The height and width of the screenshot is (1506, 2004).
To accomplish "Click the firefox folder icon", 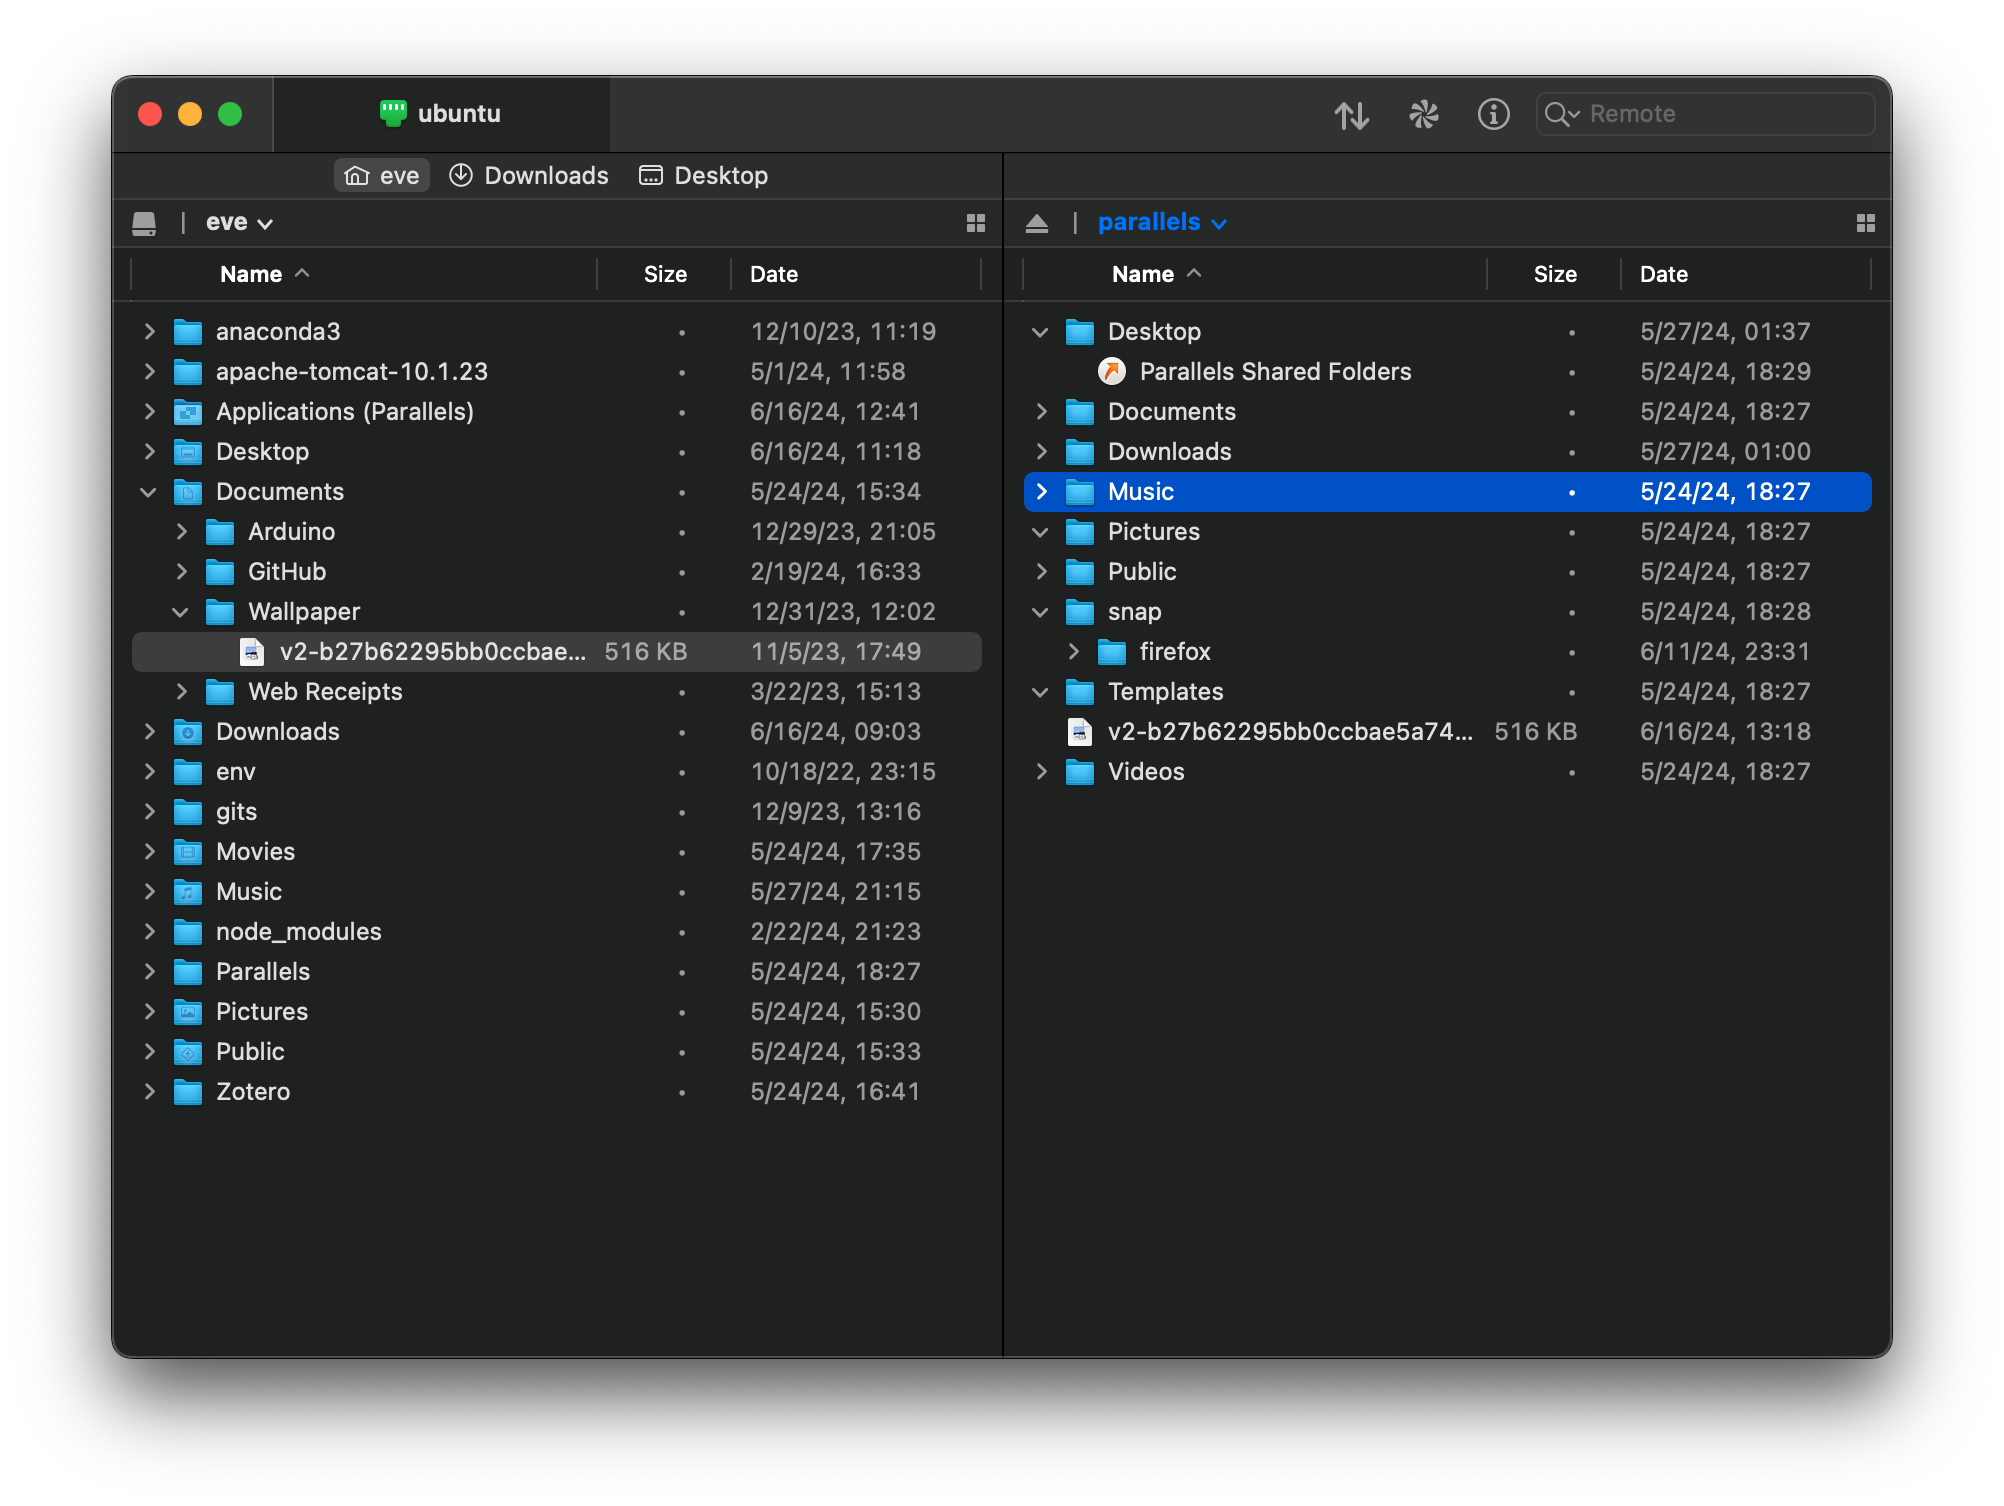I will 1112,652.
